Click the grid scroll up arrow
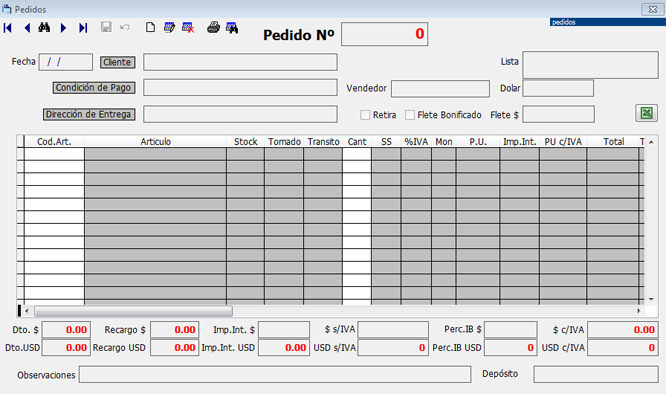 [x=651, y=142]
